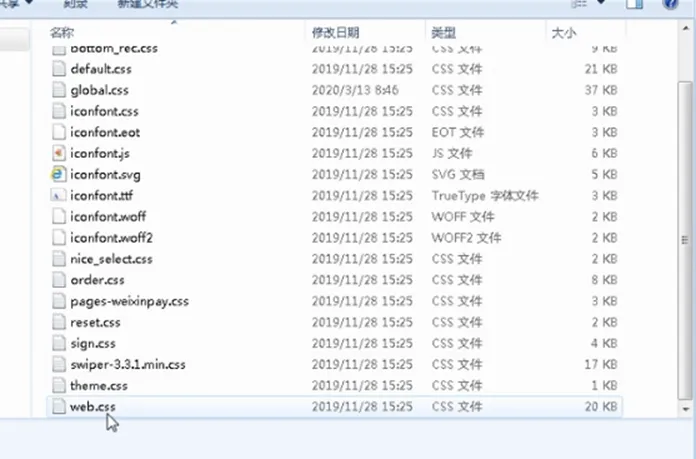
Task: Click the iconfont.eot file icon
Action: 59,132
